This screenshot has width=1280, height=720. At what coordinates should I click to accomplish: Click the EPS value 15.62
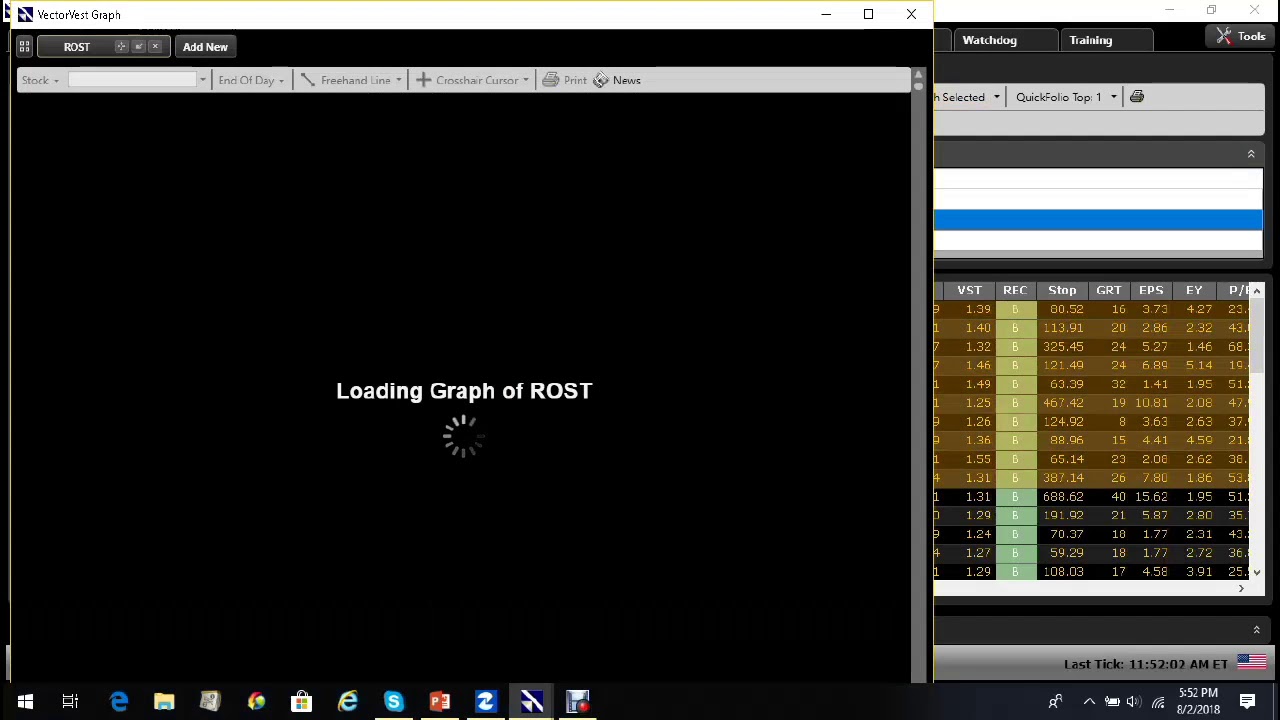(x=1151, y=497)
